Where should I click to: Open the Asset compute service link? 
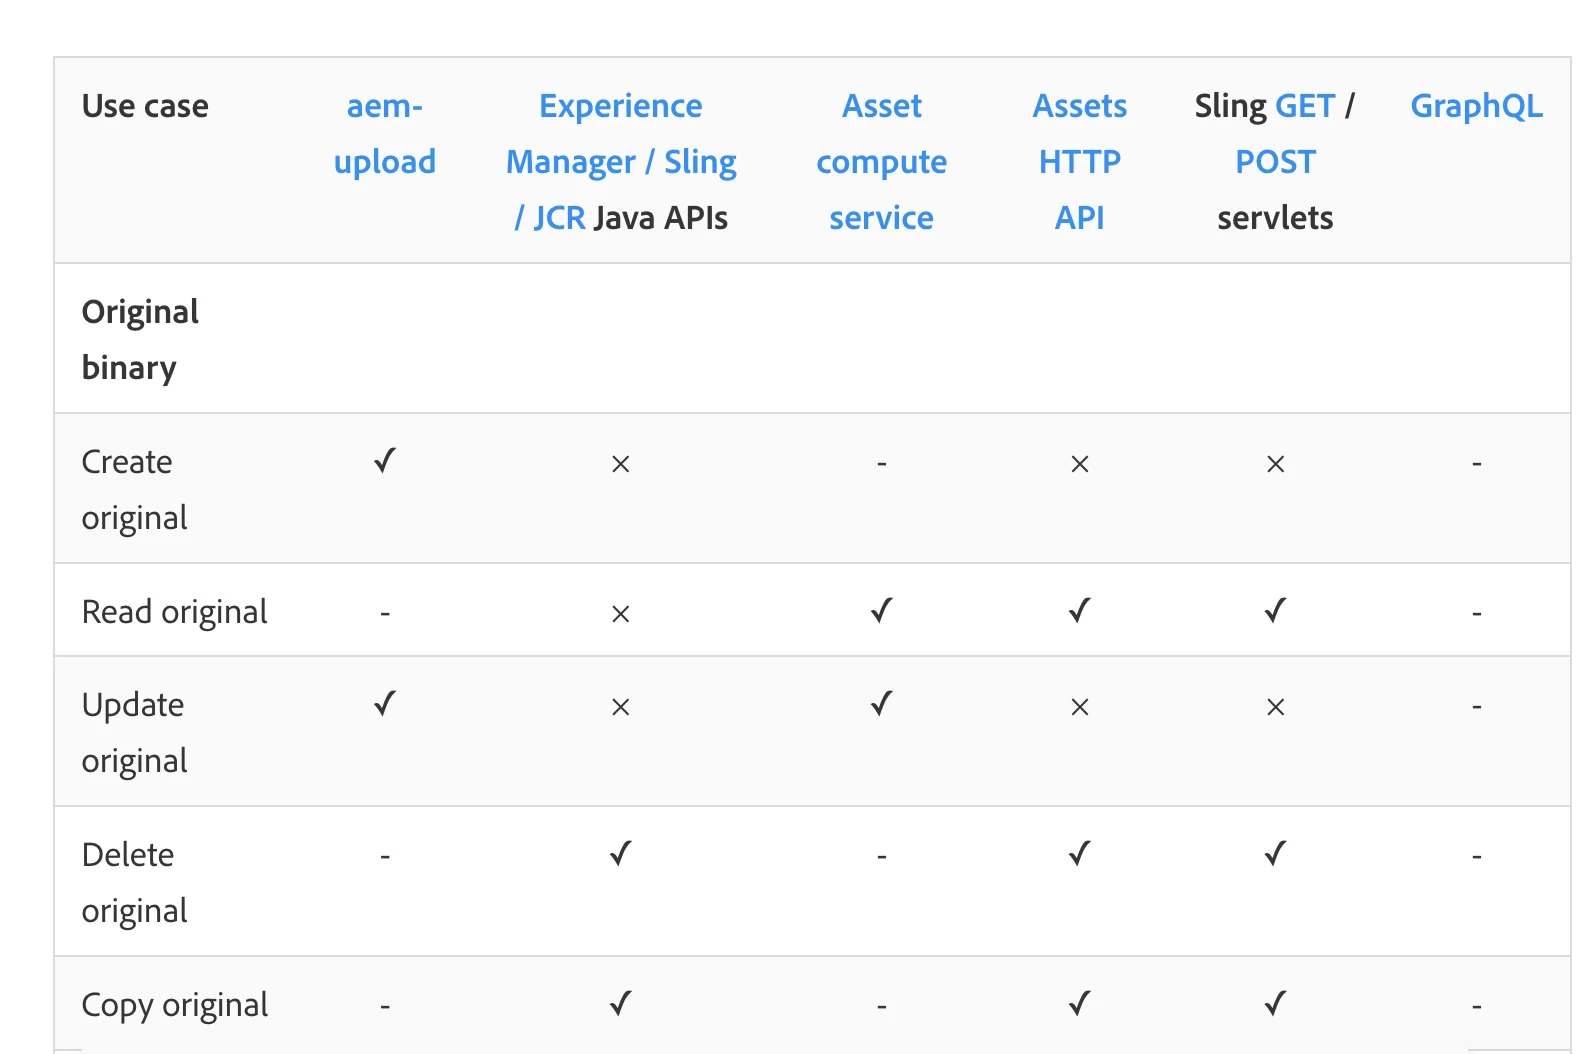pos(881,161)
